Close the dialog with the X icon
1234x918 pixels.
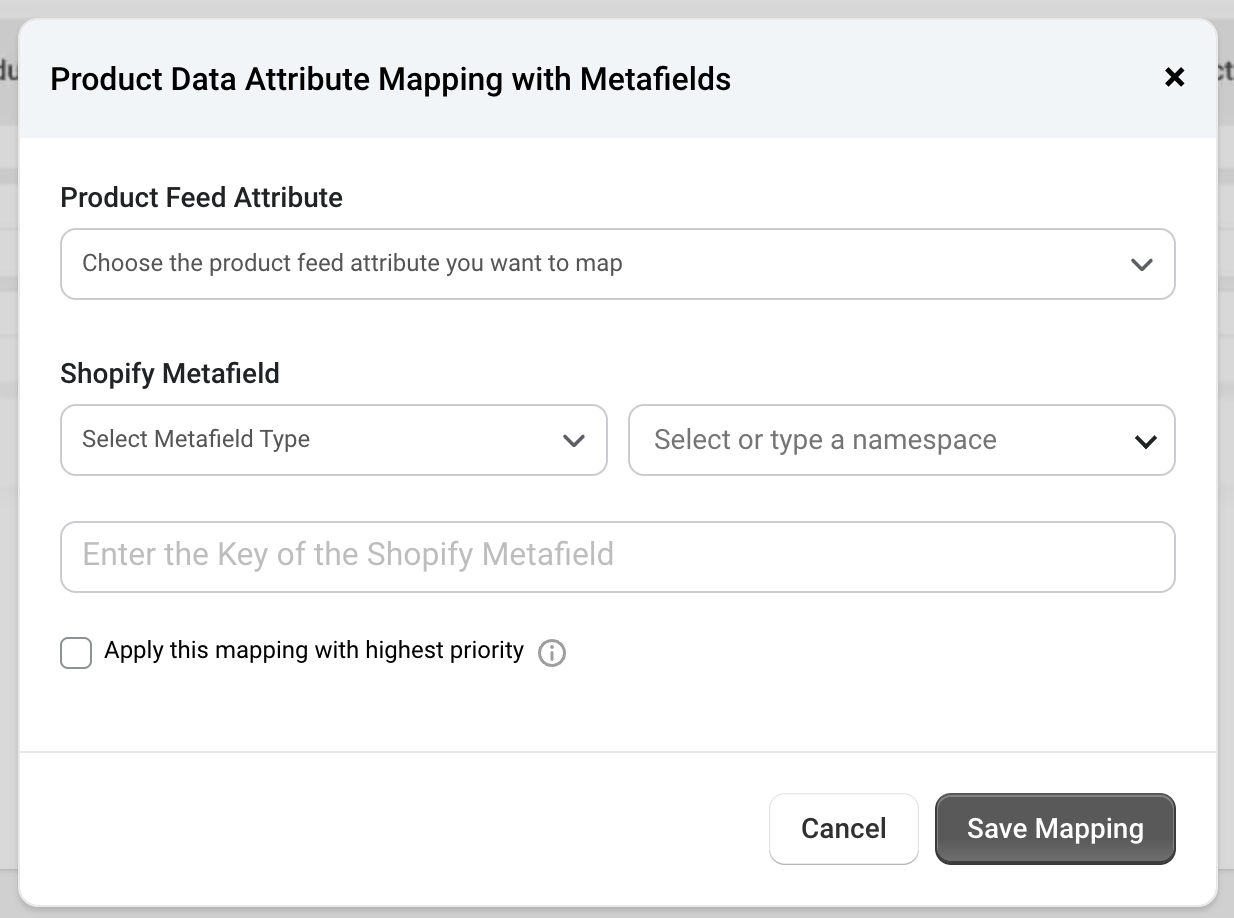click(x=1175, y=77)
